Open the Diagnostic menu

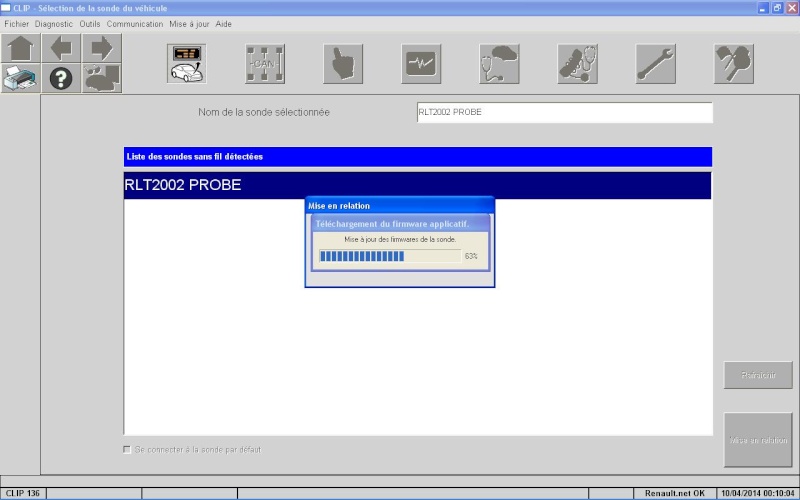(x=54, y=24)
